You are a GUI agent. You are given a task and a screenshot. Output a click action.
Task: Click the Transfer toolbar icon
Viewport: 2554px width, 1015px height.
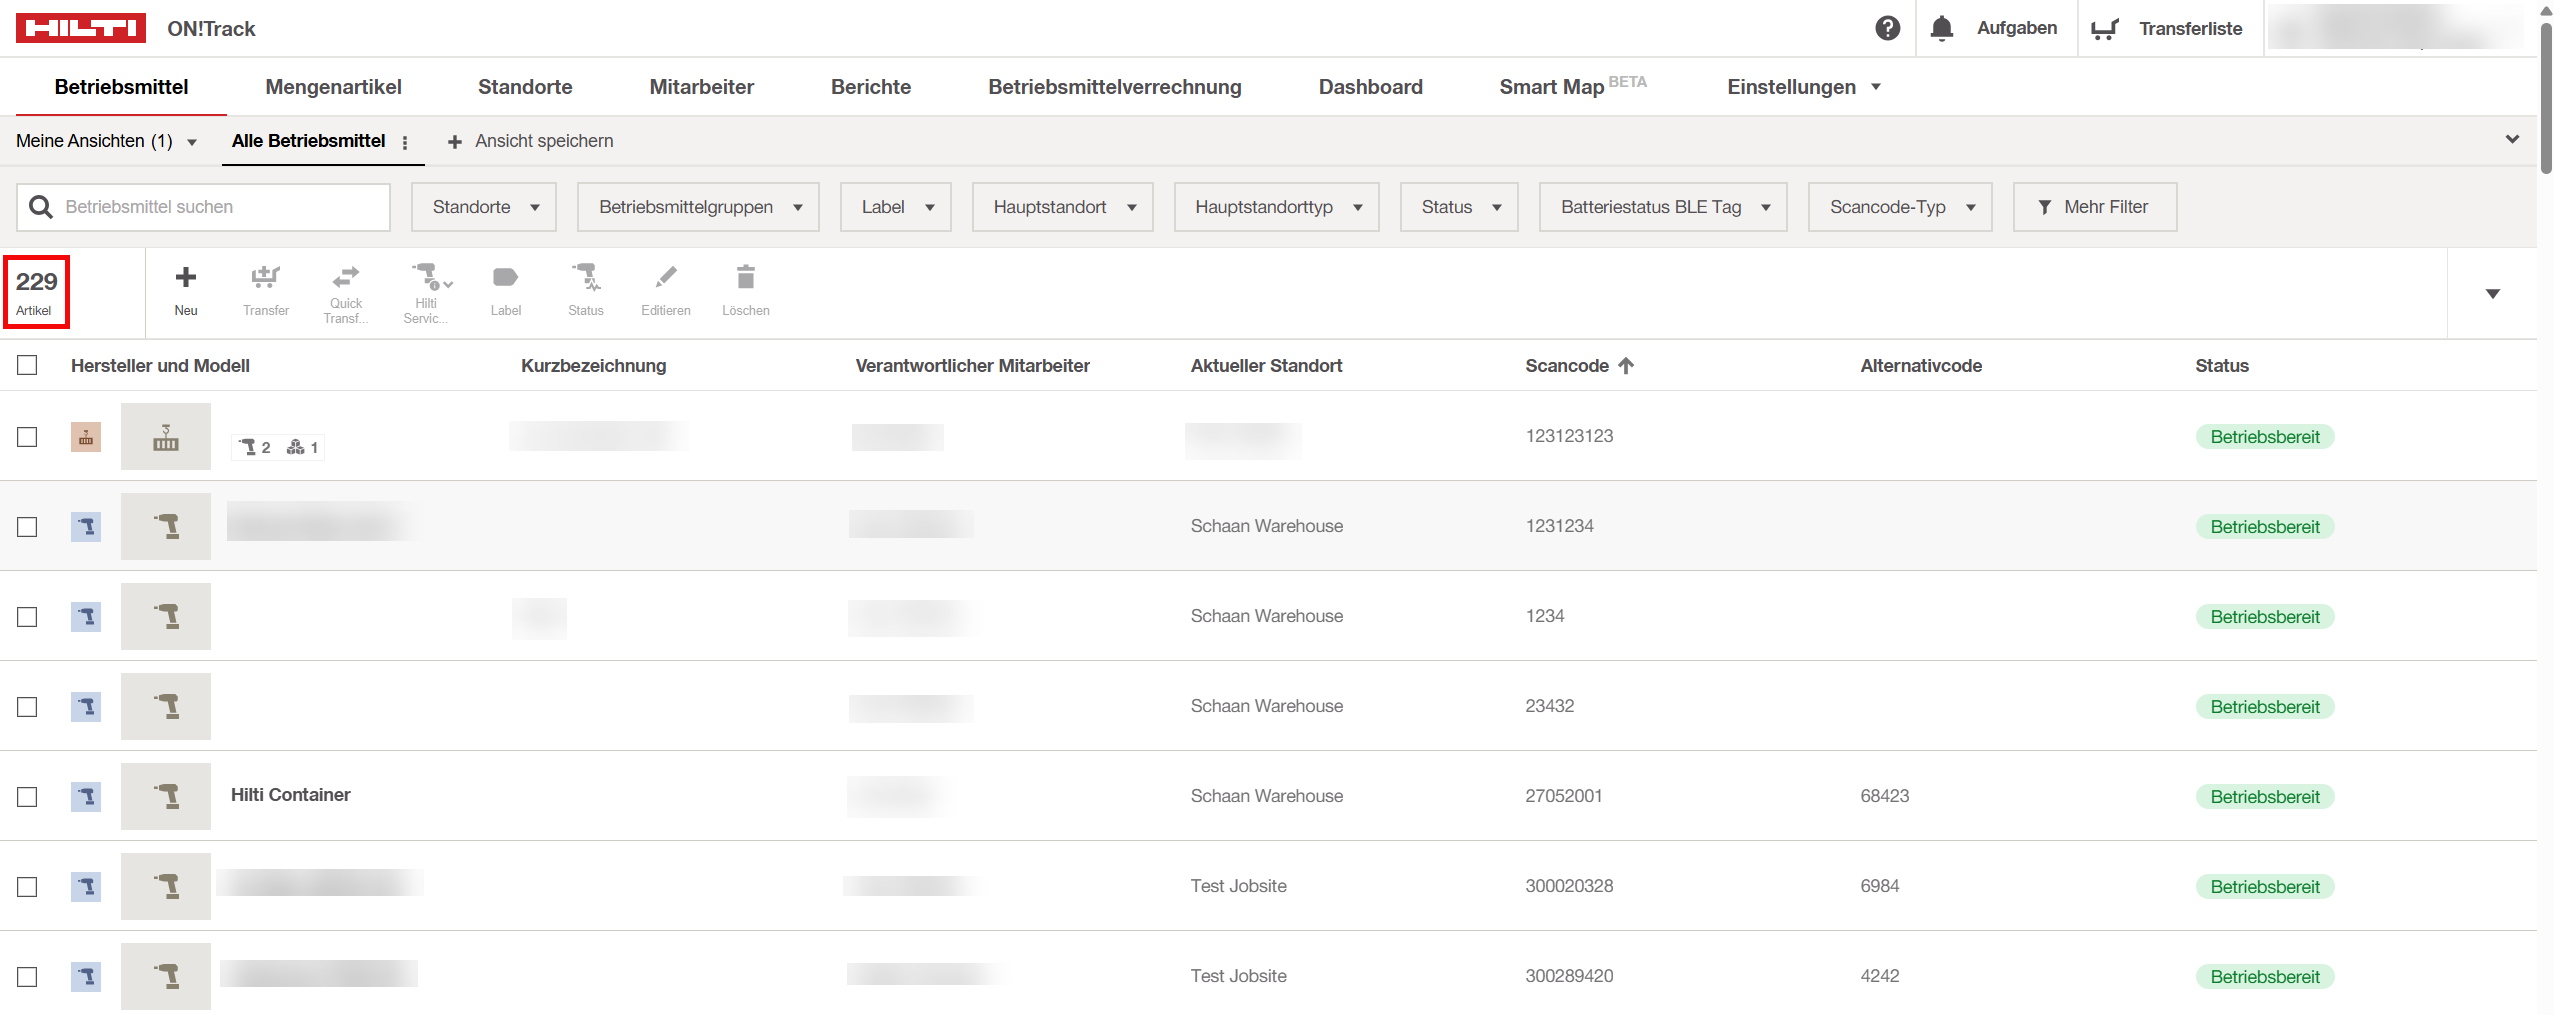click(x=265, y=278)
